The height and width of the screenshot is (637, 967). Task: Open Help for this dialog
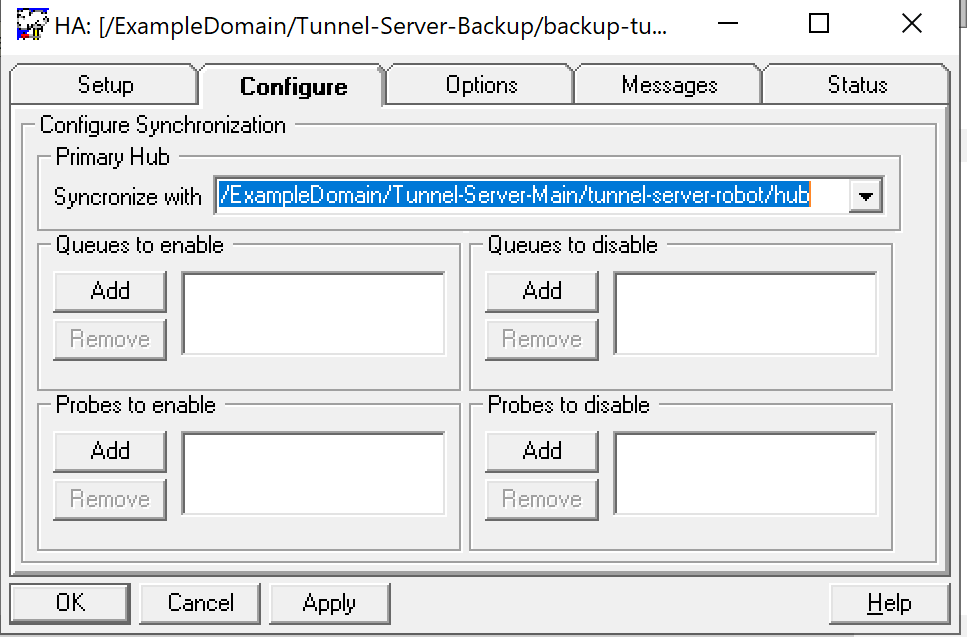(x=889, y=603)
